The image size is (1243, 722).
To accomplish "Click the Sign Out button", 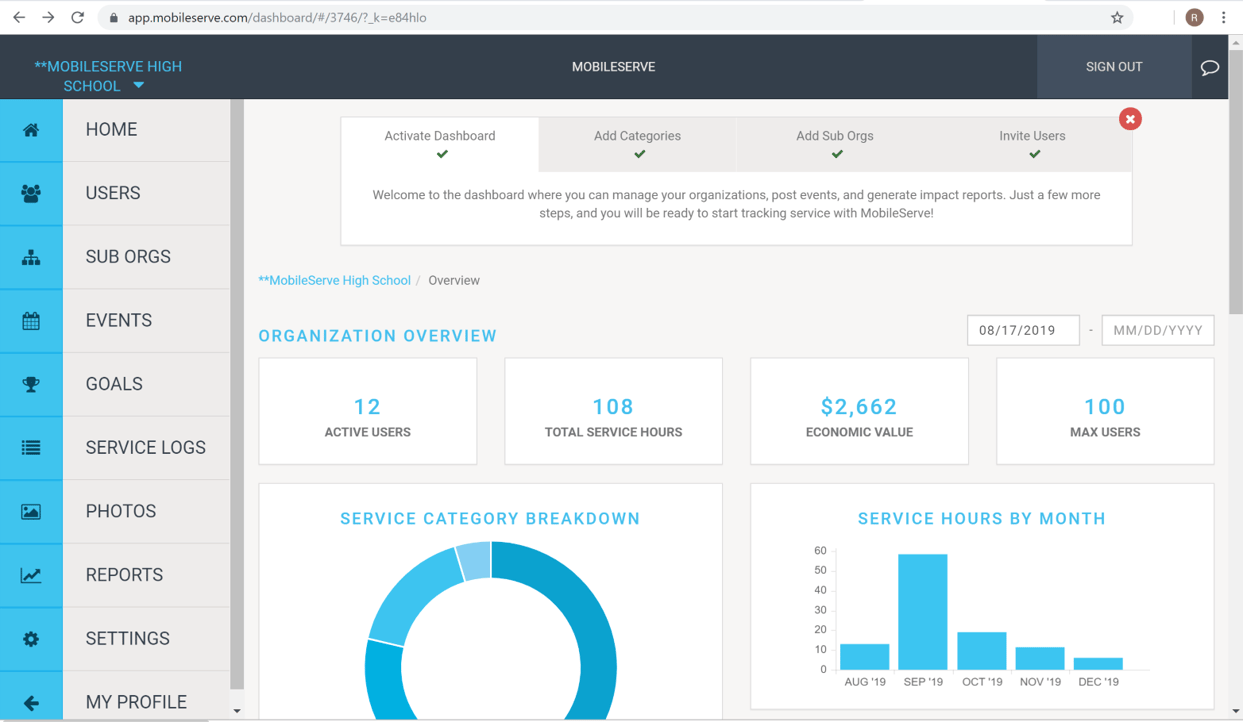I will pyautogui.click(x=1113, y=67).
